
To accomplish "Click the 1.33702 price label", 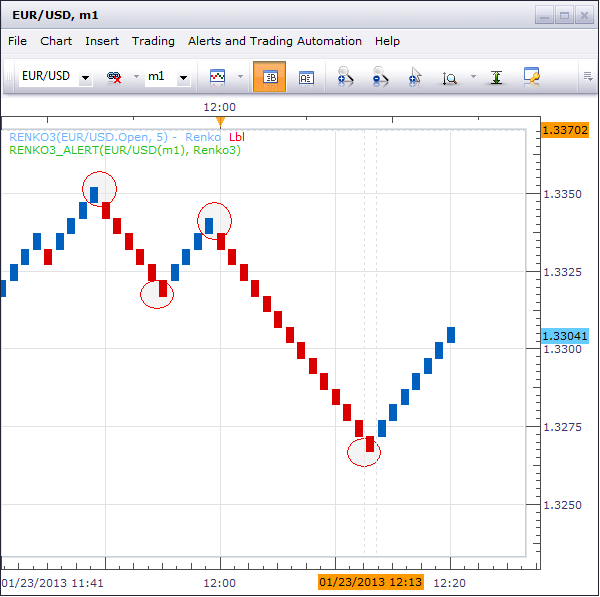I will pyautogui.click(x=565, y=130).
